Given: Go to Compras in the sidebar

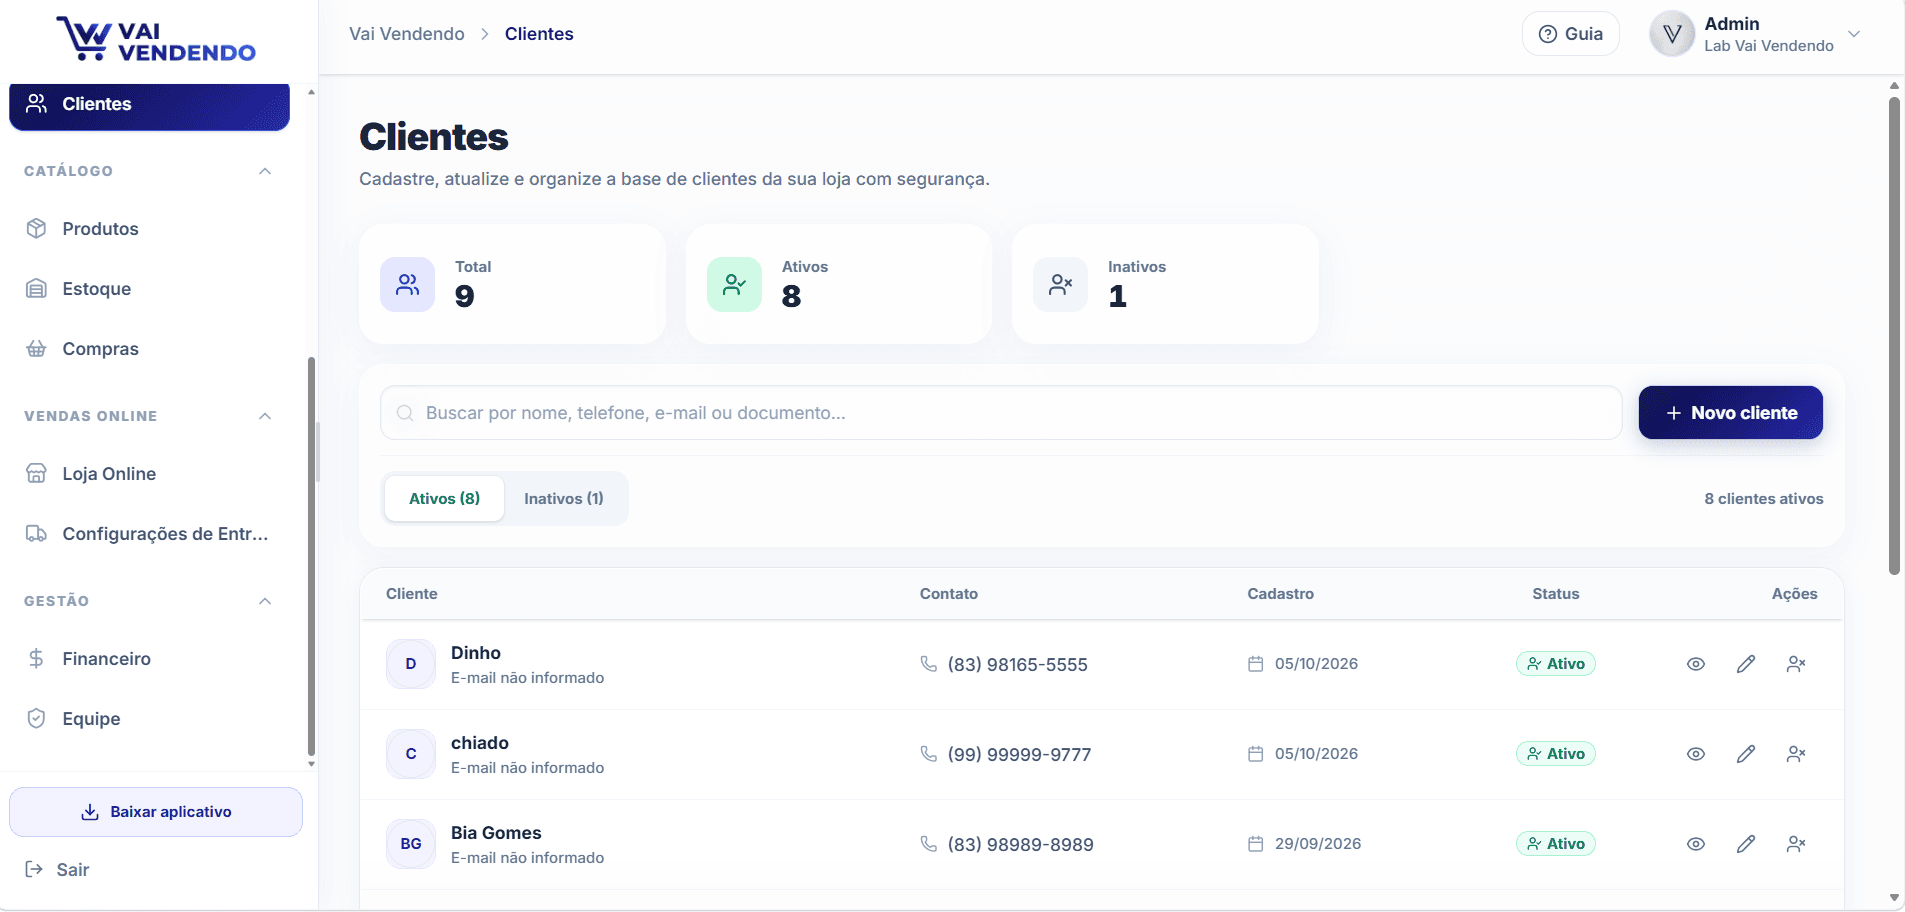Looking at the screenshot, I should coord(149,349).
